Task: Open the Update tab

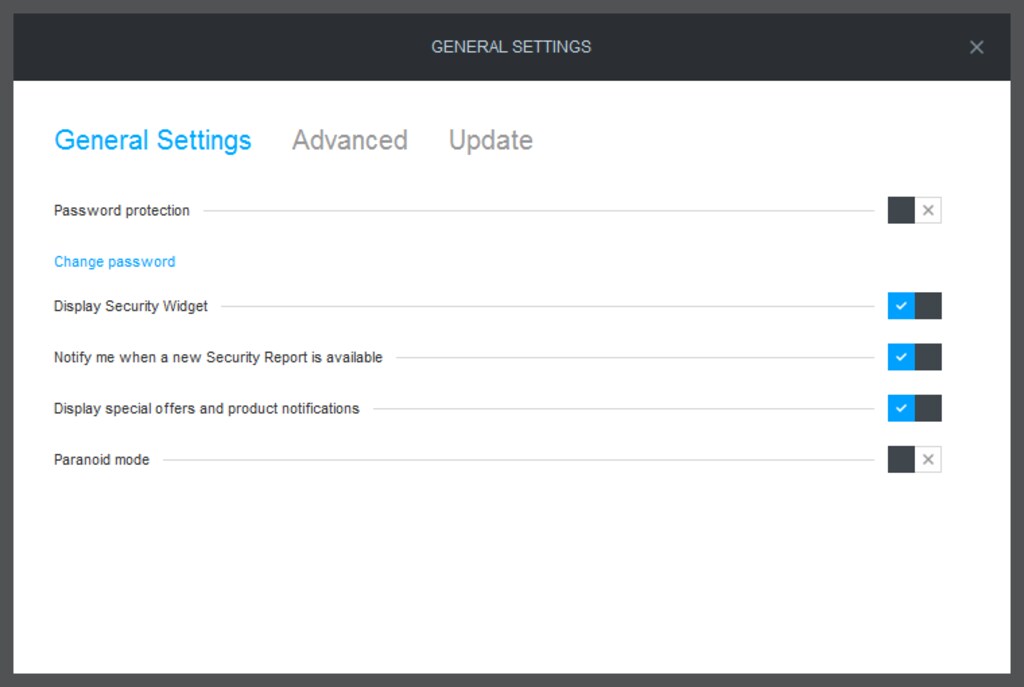Action: pyautogui.click(x=490, y=140)
